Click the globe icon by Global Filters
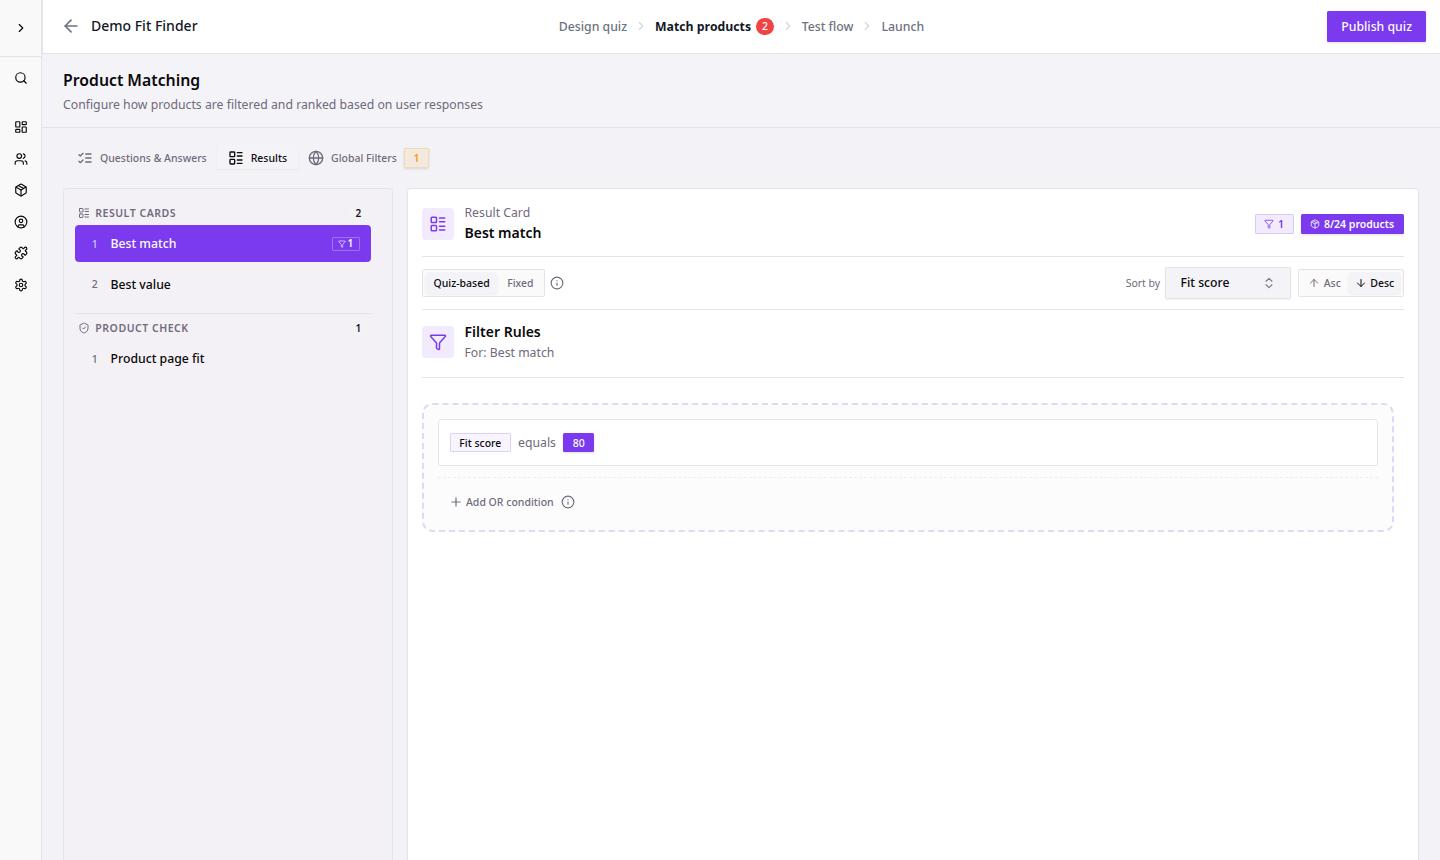This screenshot has width=1440, height=860. 316,158
